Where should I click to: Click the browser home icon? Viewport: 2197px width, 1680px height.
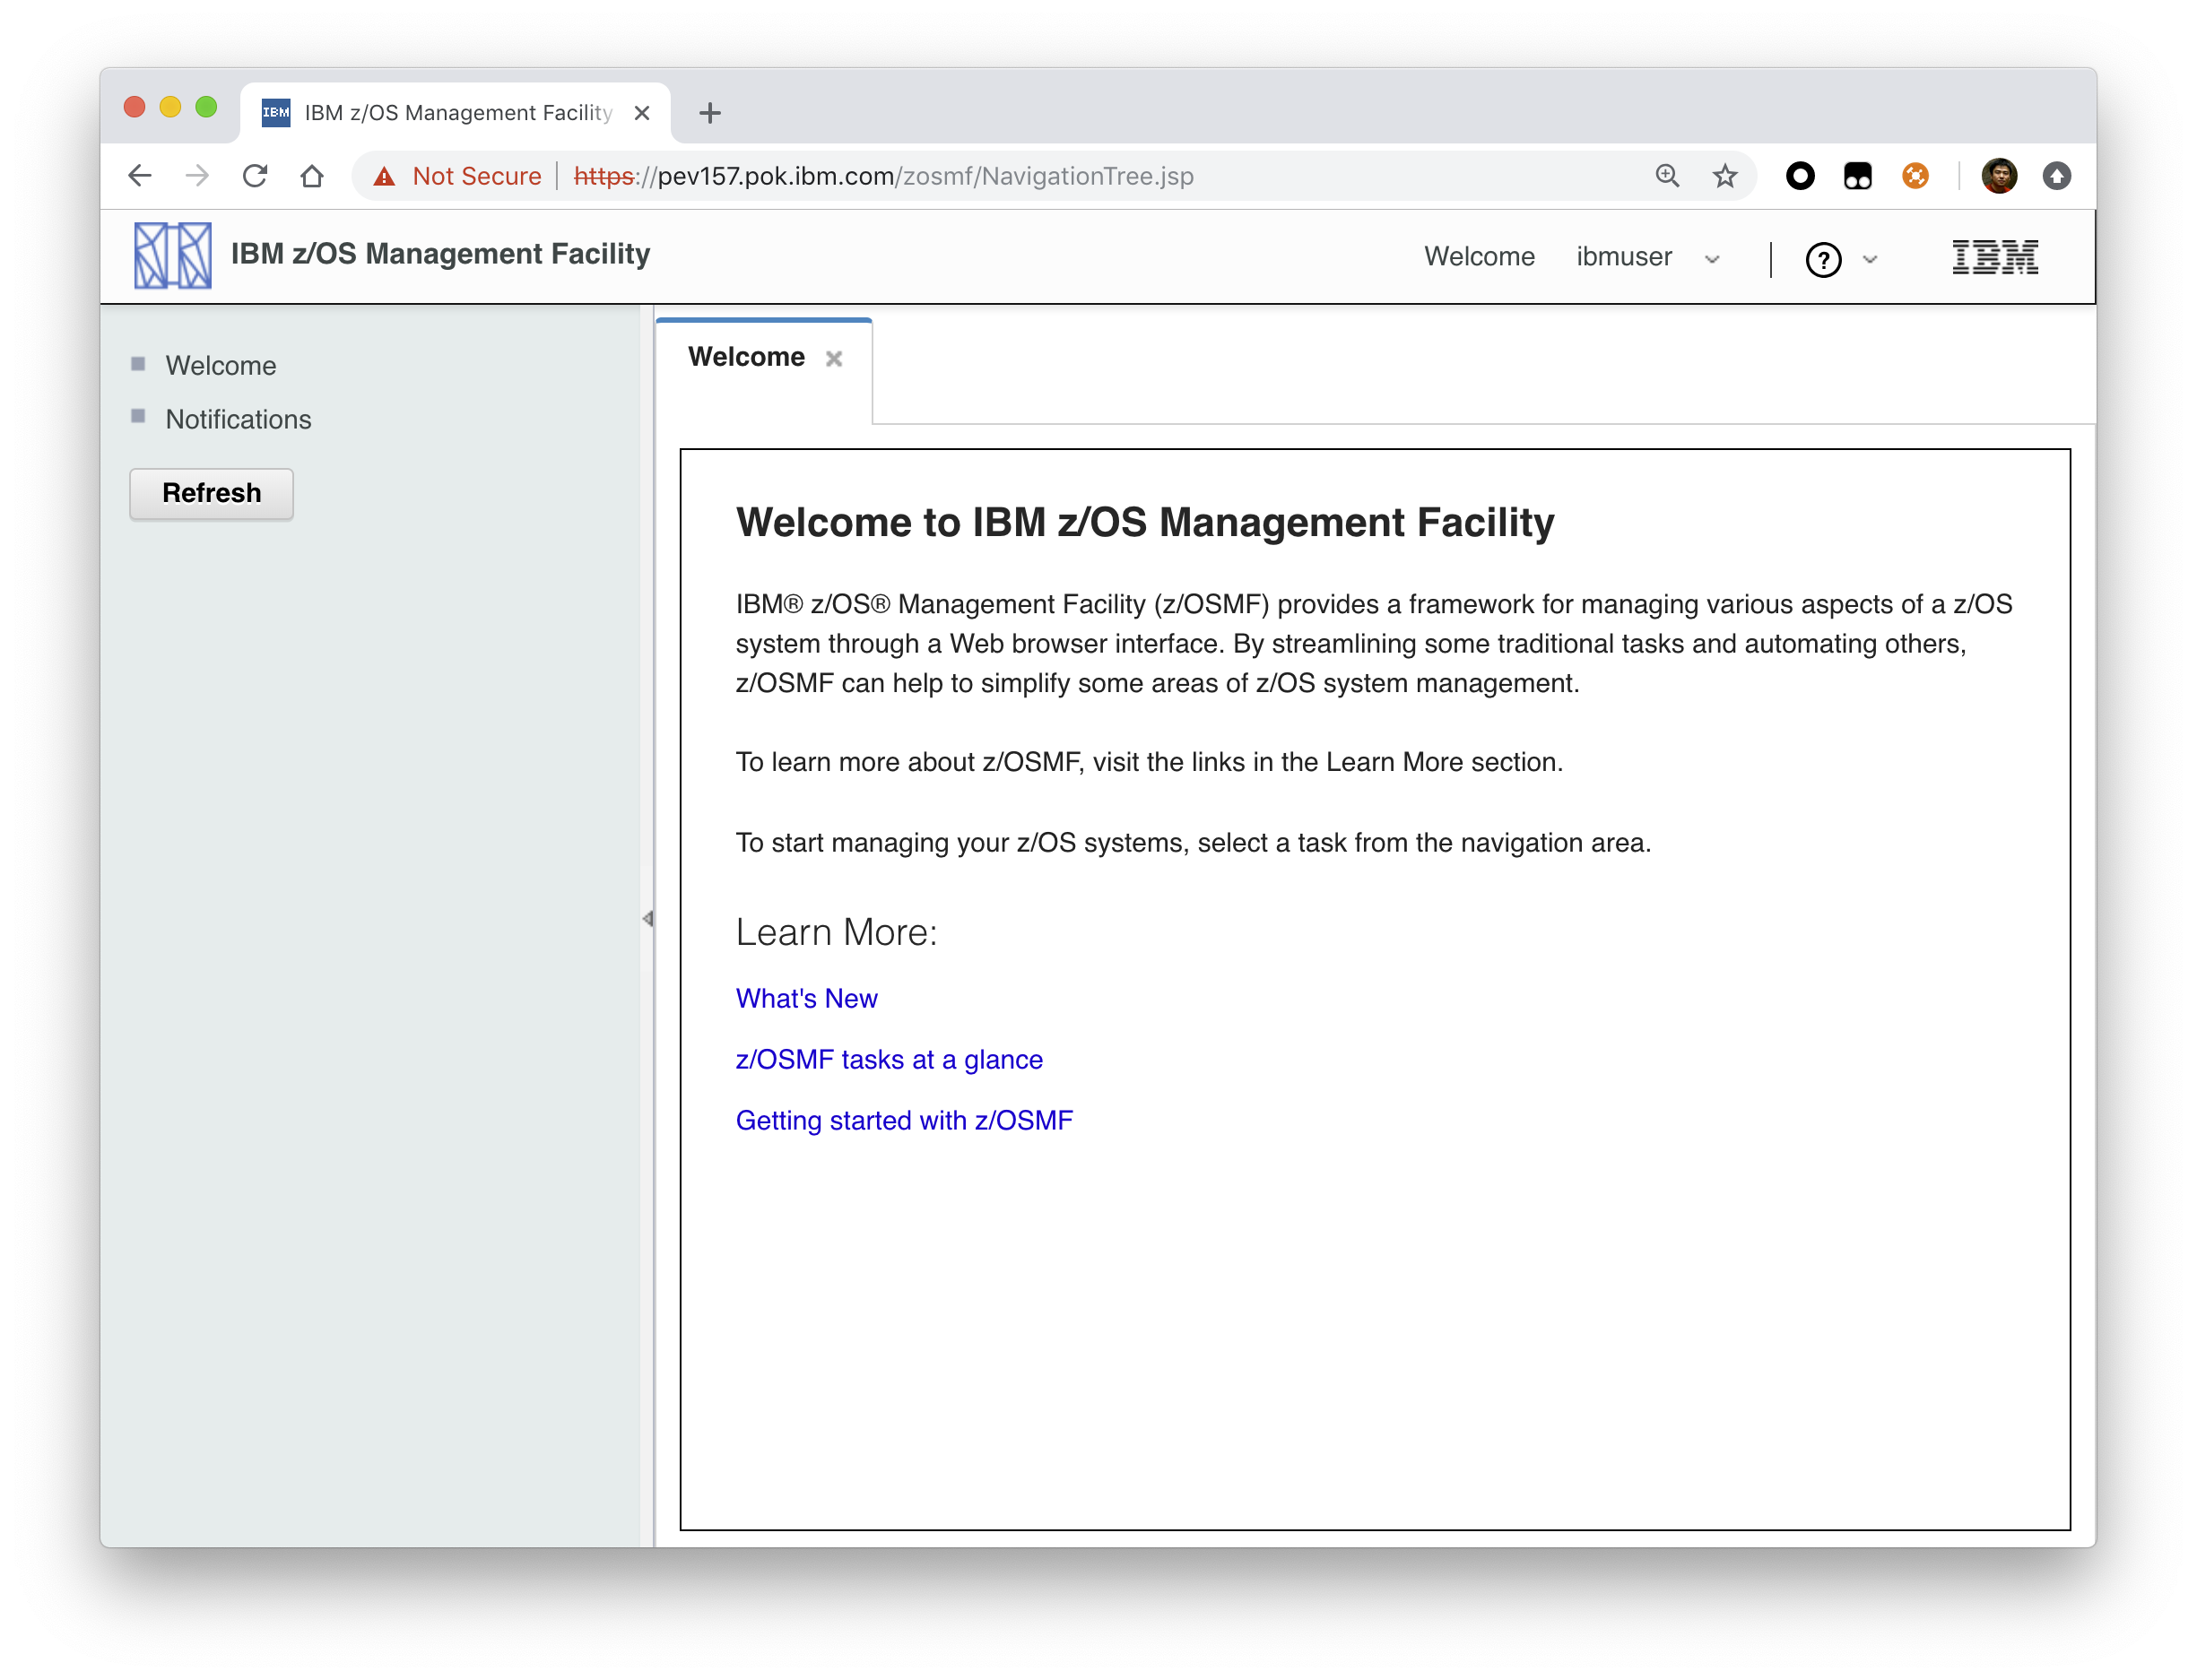(x=312, y=177)
